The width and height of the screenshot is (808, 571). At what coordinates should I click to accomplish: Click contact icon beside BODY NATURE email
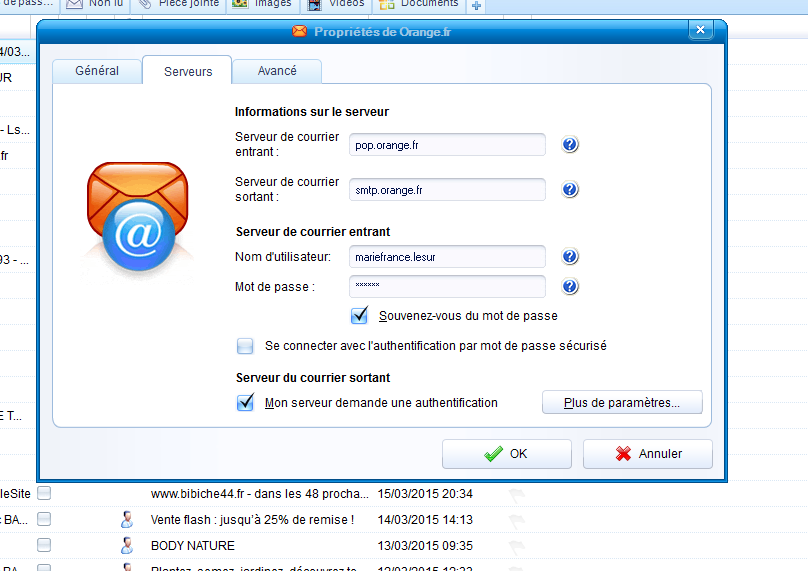(x=127, y=545)
